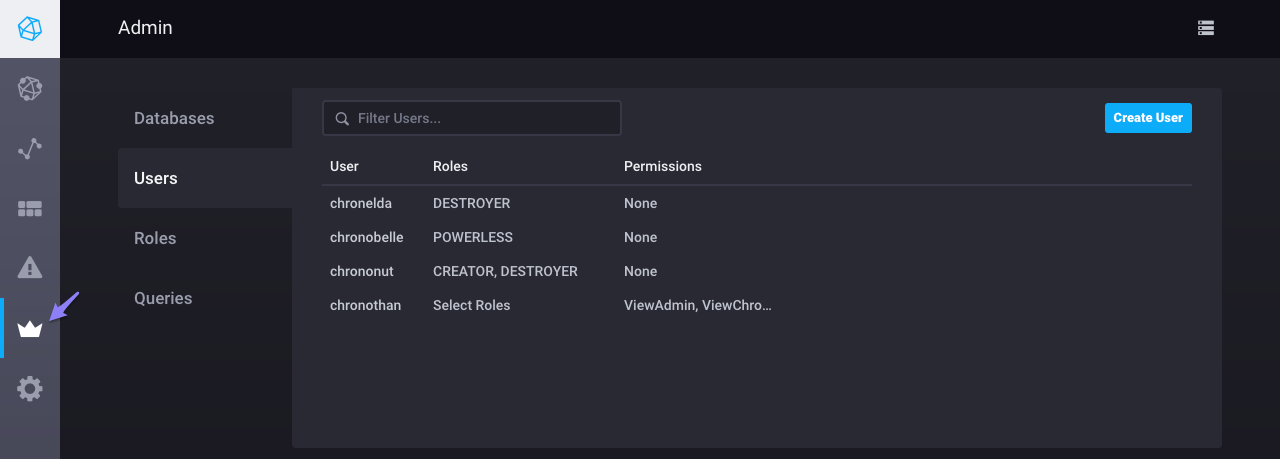The width and height of the screenshot is (1280, 459).
Task: Click the source indicator icon top right
Action: pos(1206,28)
